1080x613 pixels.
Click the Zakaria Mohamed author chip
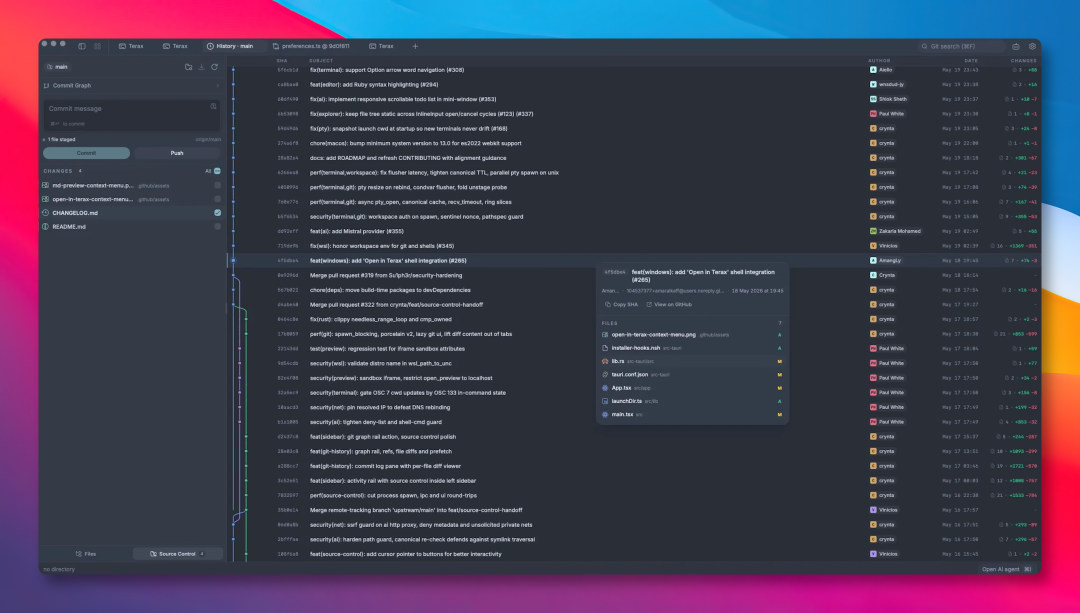(895, 231)
